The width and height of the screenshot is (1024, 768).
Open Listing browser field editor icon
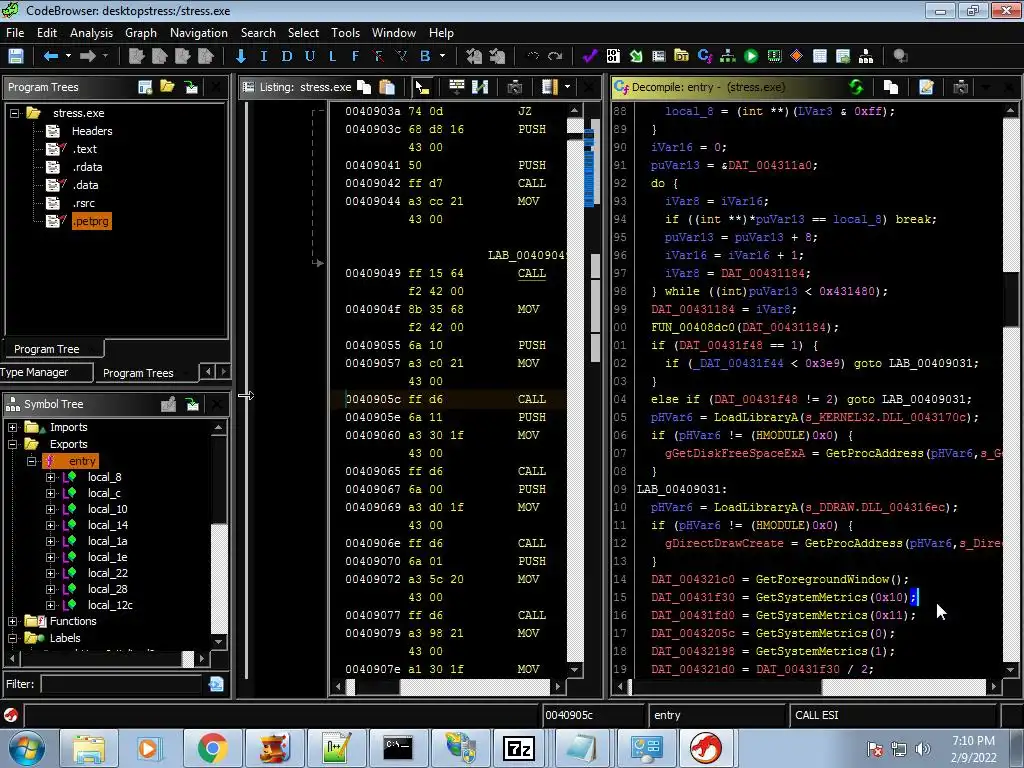(x=456, y=87)
